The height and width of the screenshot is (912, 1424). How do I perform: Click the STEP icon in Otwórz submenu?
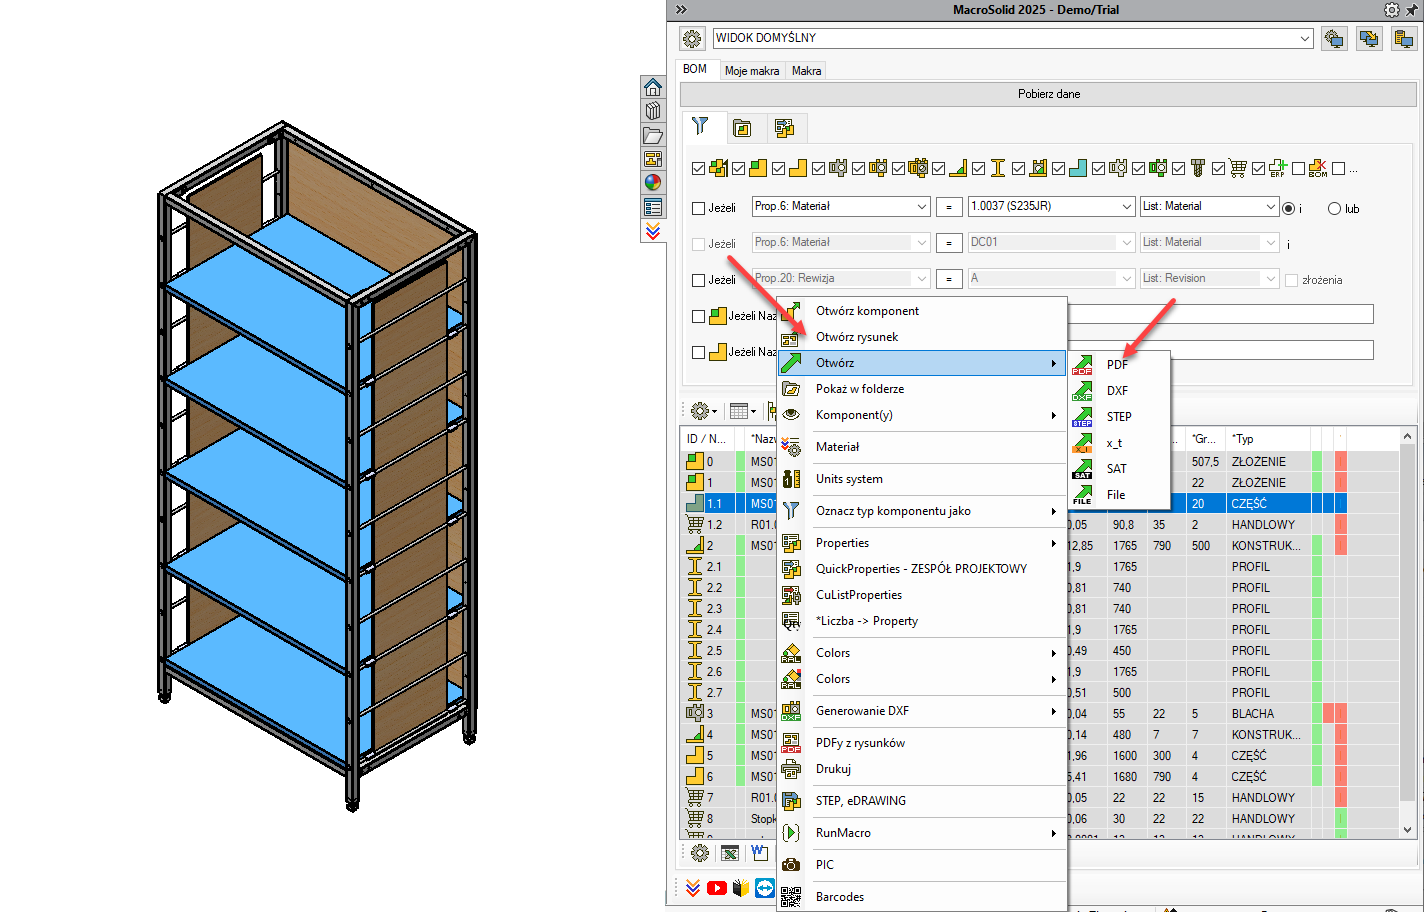point(1082,417)
